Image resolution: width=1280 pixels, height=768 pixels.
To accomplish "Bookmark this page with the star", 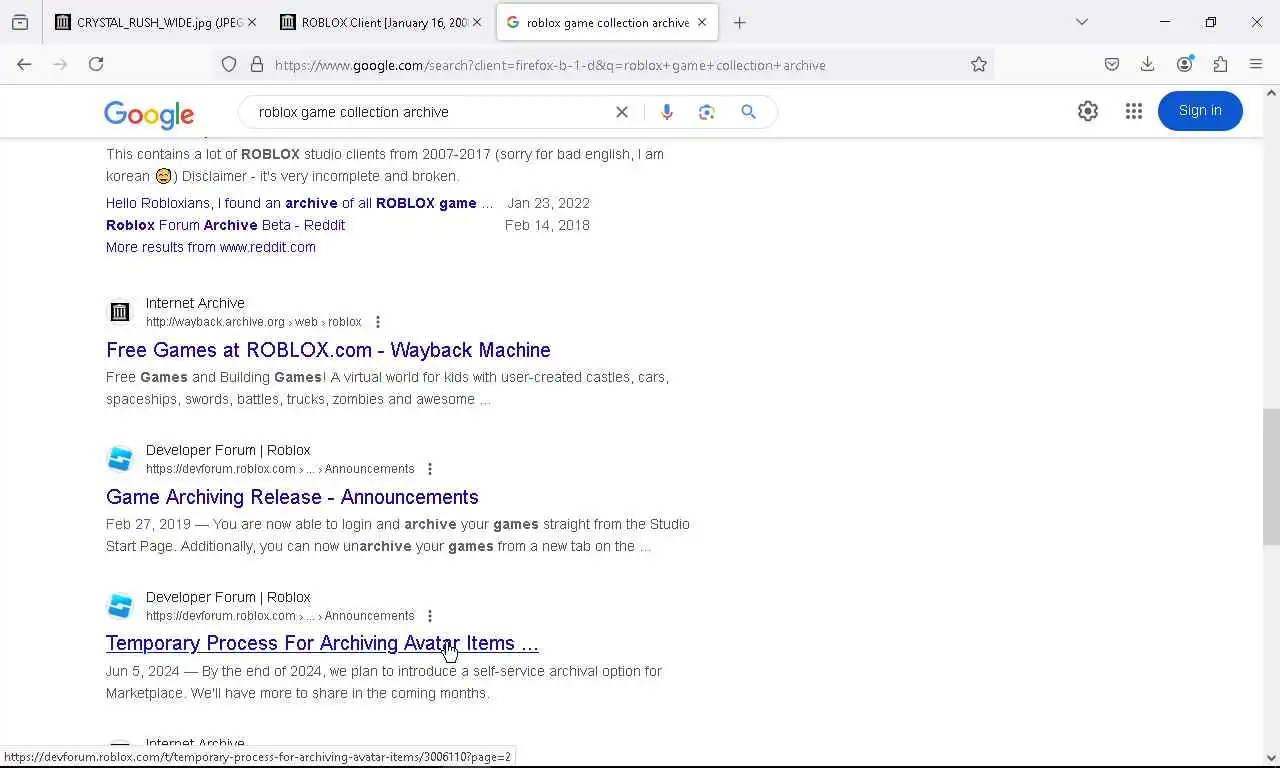I will pos(979,65).
